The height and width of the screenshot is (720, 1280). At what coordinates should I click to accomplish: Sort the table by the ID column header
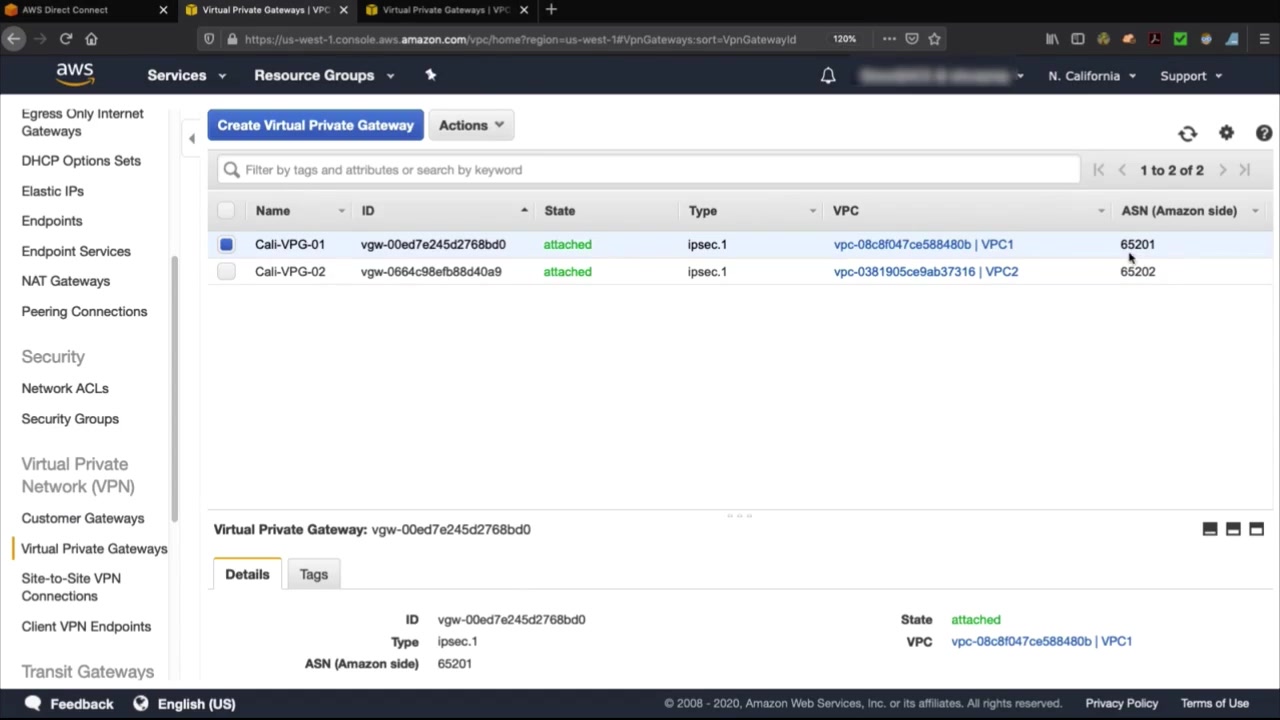click(368, 211)
